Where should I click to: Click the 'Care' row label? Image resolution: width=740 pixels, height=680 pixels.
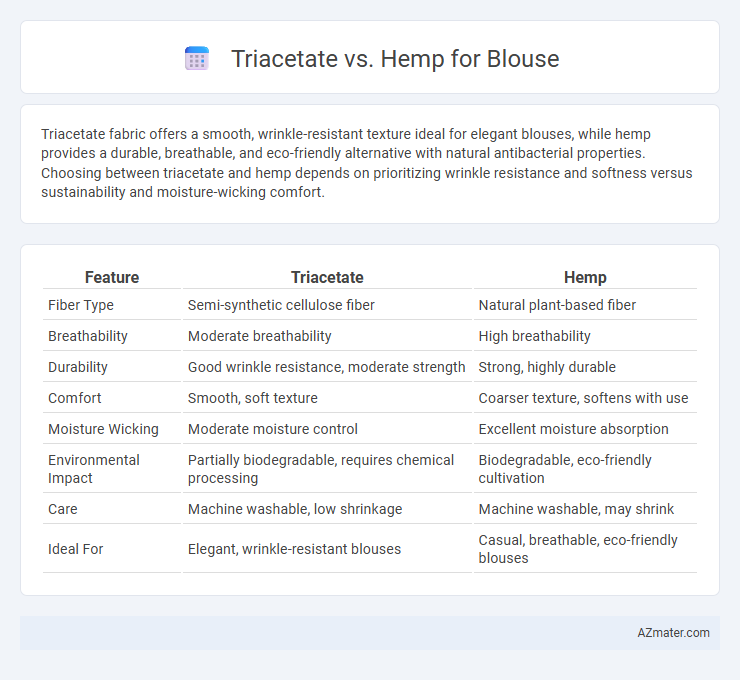62,509
